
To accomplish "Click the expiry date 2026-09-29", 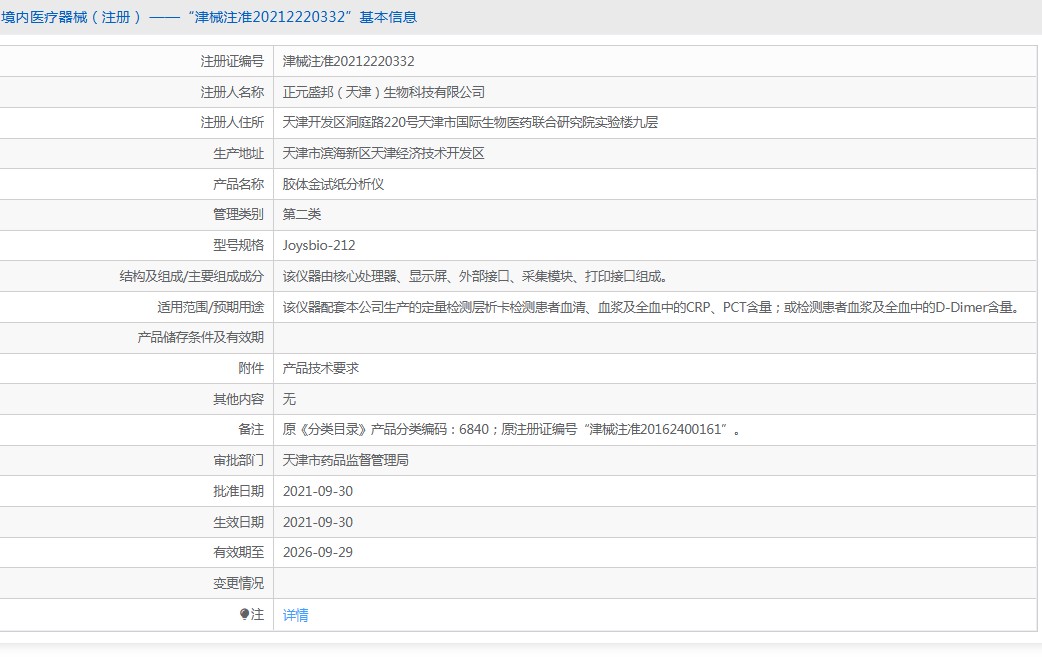I will point(318,552).
